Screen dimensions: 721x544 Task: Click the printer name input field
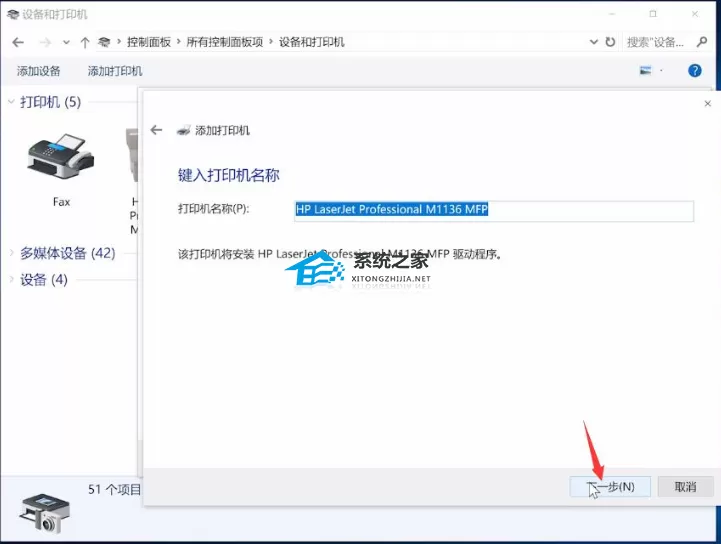pyautogui.click(x=493, y=211)
